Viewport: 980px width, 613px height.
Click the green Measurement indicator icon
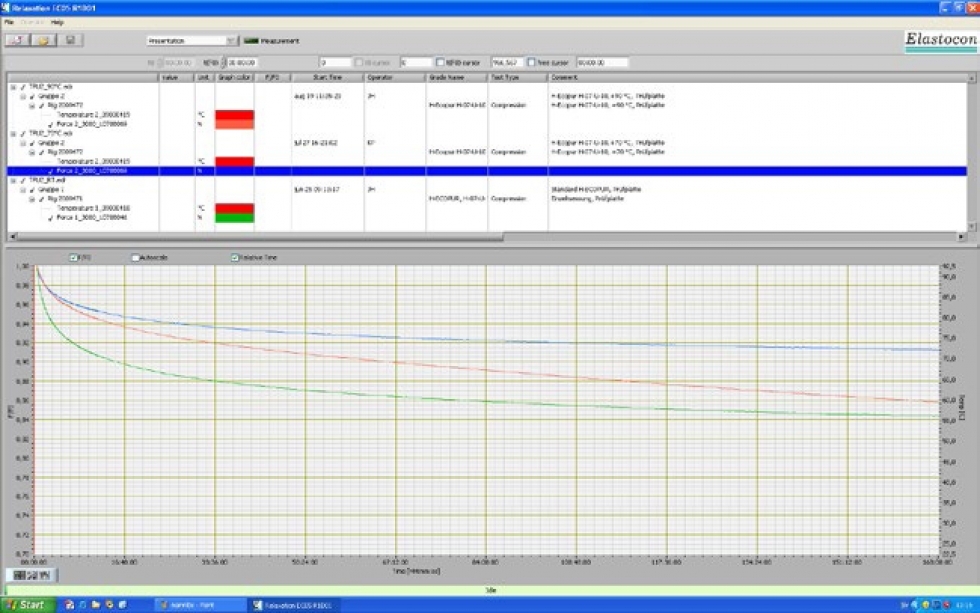pyautogui.click(x=250, y=41)
